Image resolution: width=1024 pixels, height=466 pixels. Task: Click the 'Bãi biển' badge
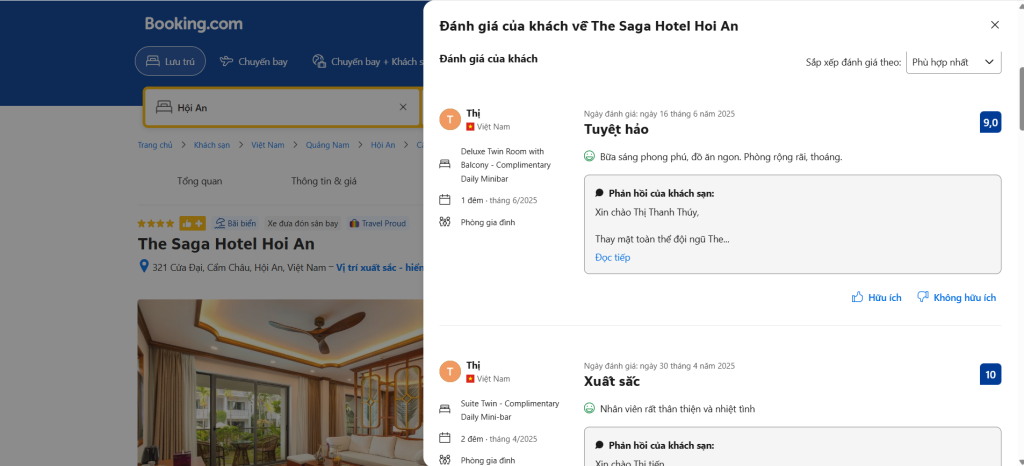235,223
